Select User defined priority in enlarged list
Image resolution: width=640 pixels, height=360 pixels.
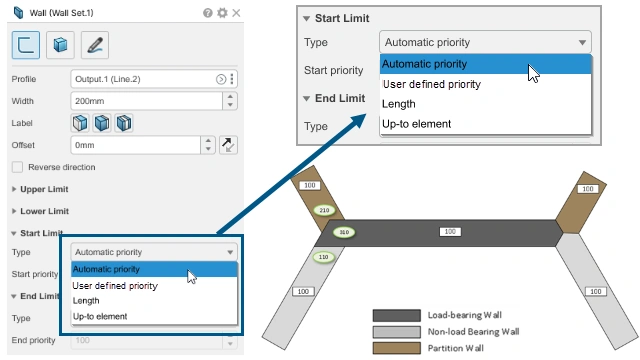pyautogui.click(x=485, y=84)
